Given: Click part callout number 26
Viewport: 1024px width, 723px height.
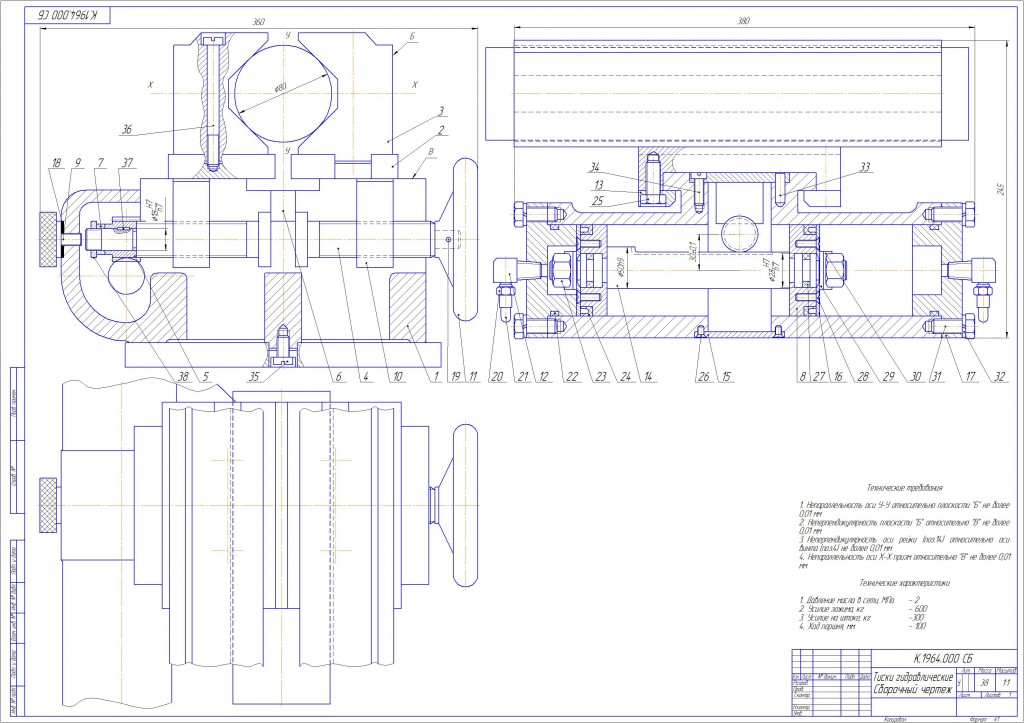Looking at the screenshot, I should (703, 377).
